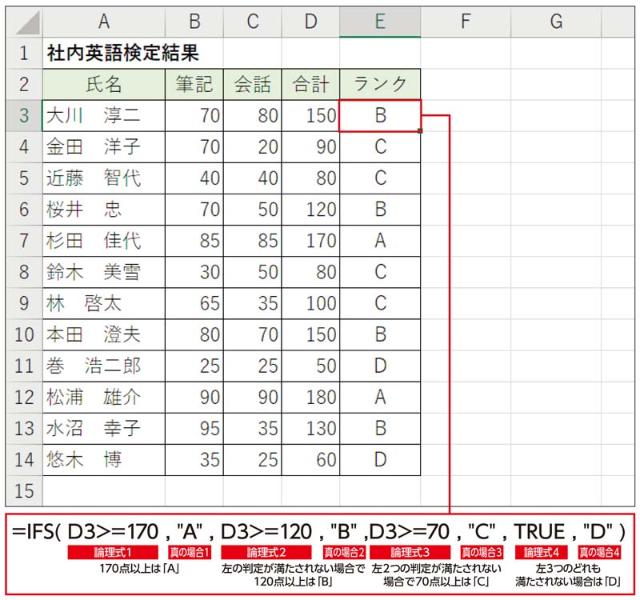Select row 15 header
640x600 pixels.
pos(22,491)
